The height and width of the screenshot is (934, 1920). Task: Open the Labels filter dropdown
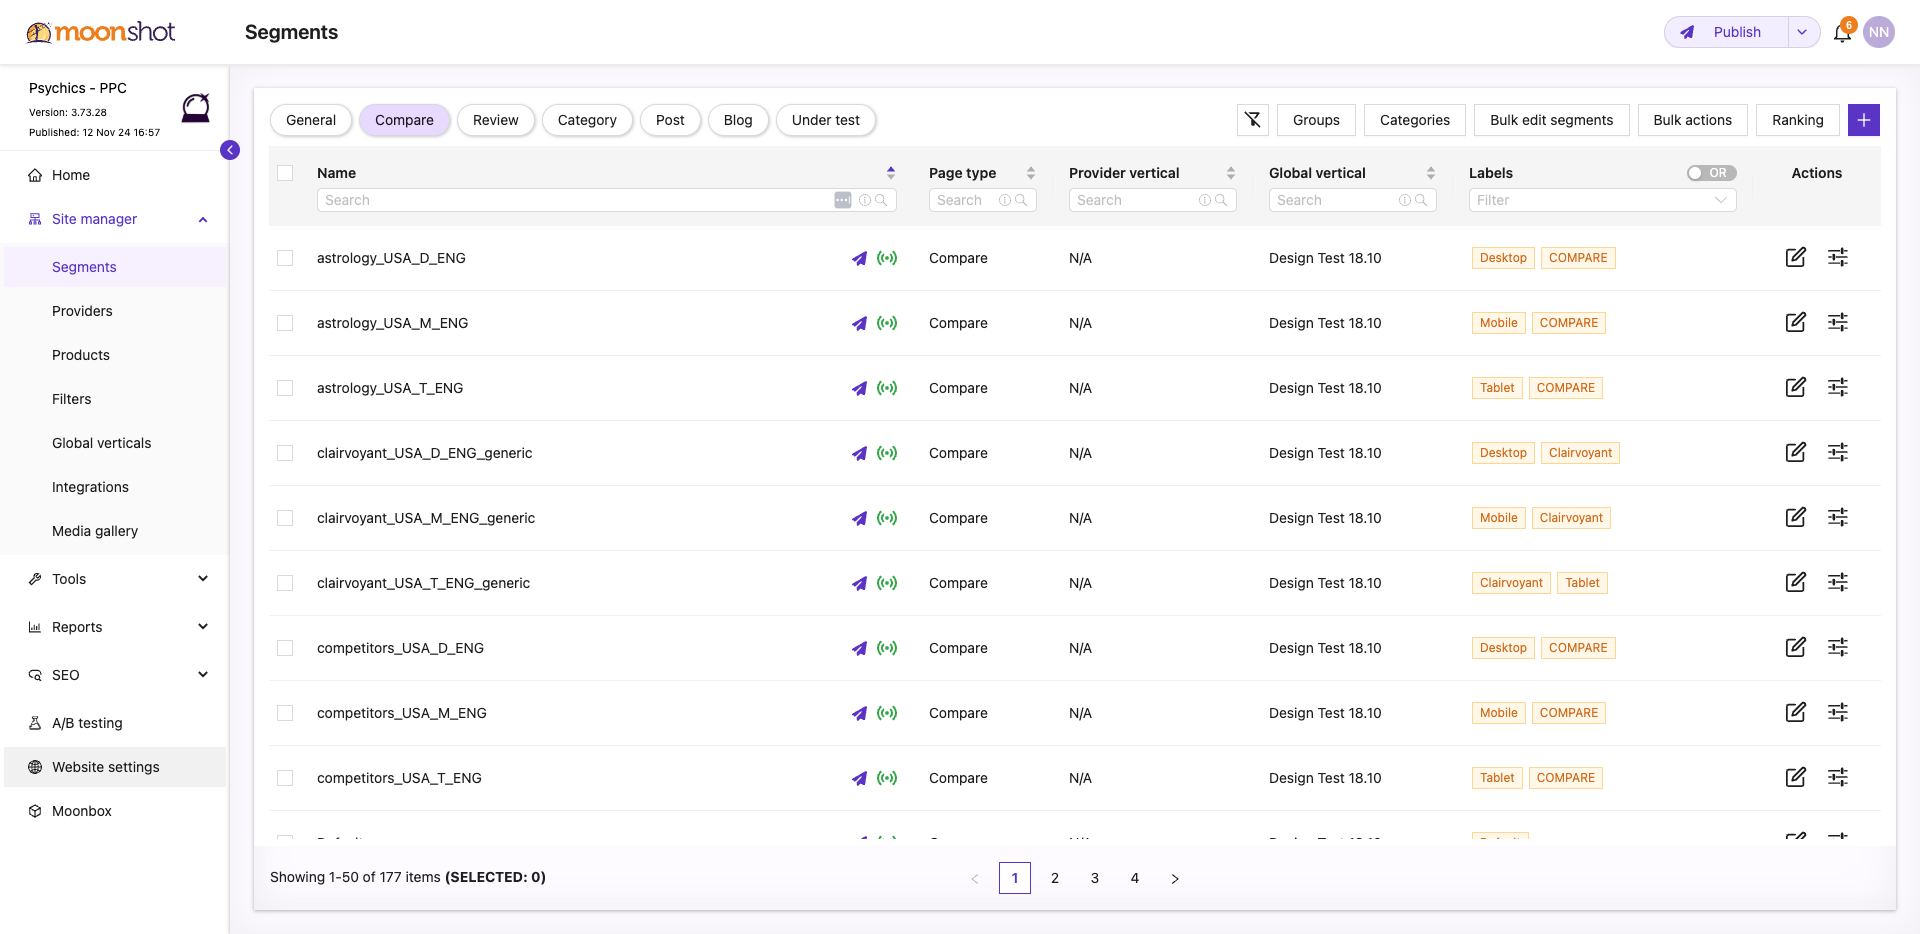point(1602,200)
